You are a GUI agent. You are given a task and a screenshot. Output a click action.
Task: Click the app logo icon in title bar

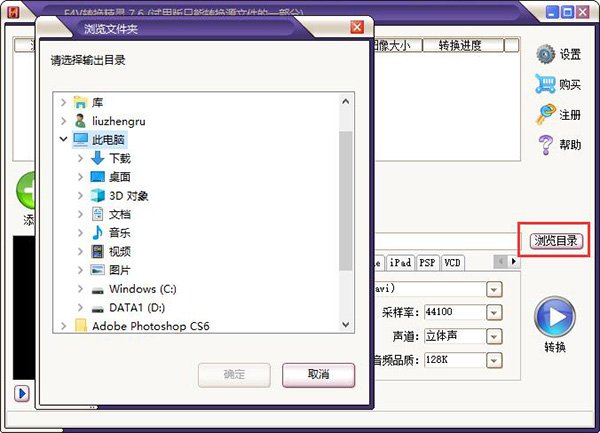pos(13,12)
